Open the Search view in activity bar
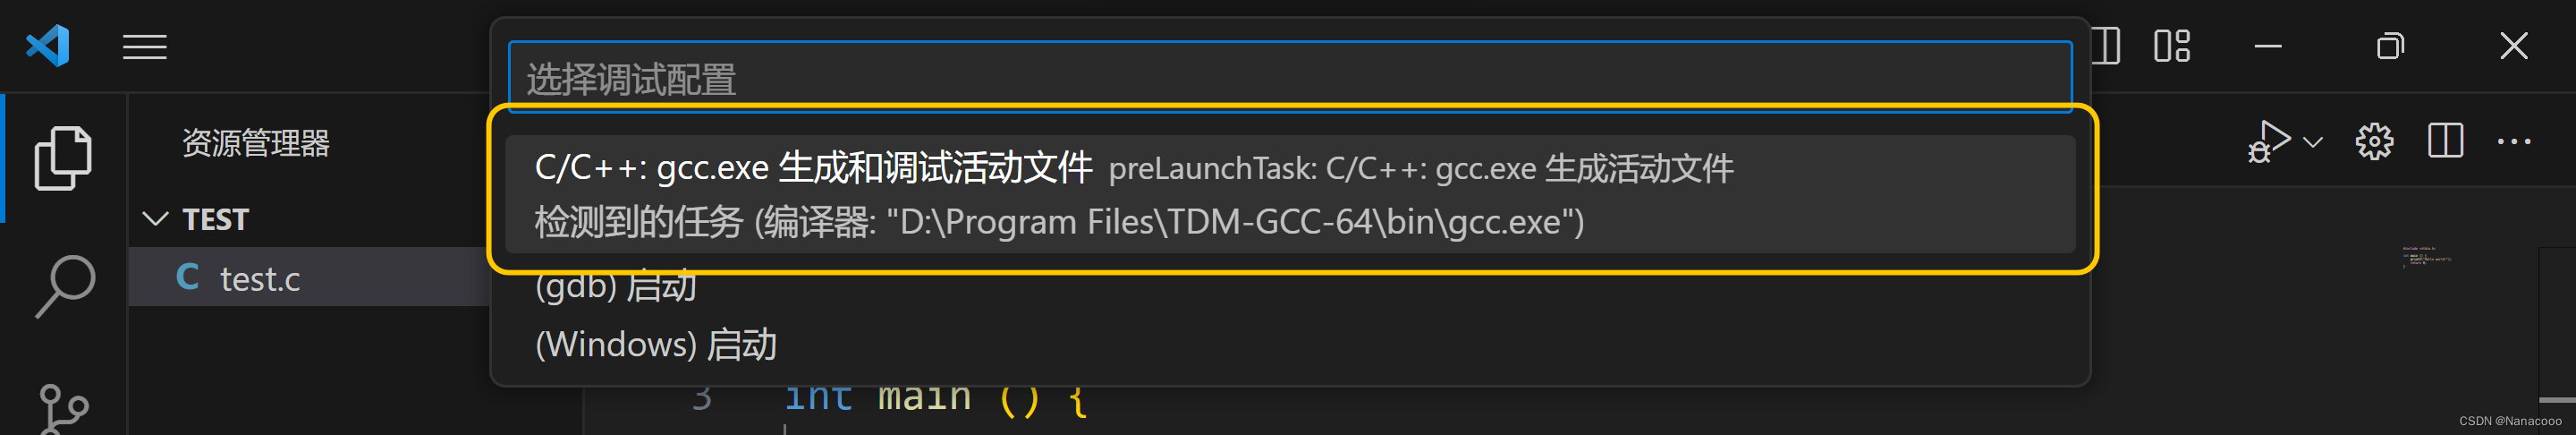This screenshot has width=2576, height=435. (x=65, y=286)
